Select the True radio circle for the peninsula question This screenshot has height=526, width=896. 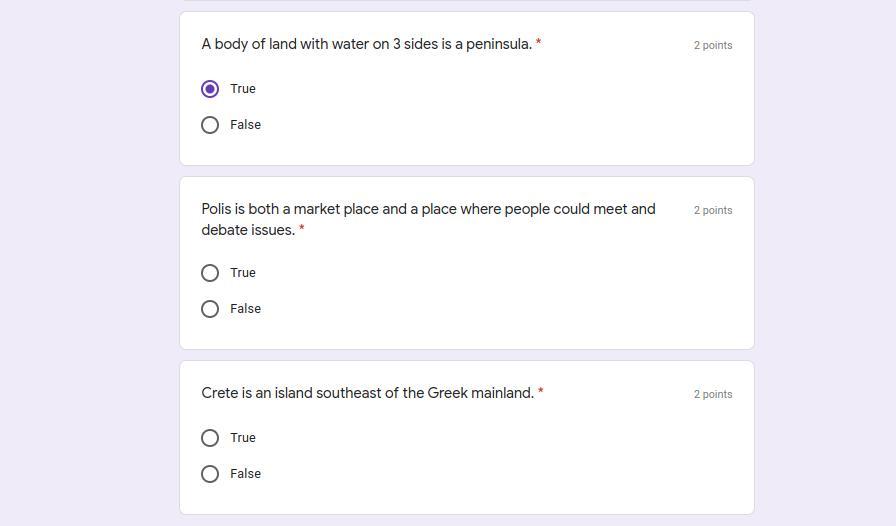coord(210,89)
